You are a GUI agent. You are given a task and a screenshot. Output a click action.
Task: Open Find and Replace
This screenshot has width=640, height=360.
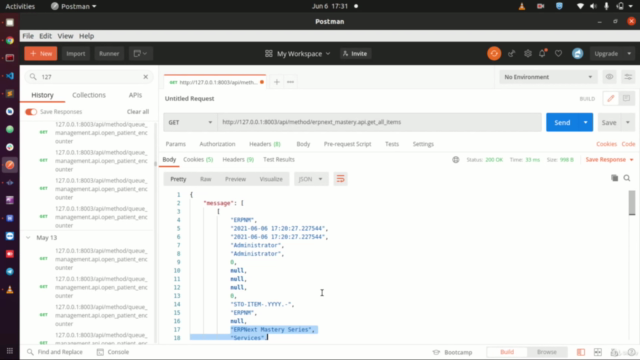[55, 352]
